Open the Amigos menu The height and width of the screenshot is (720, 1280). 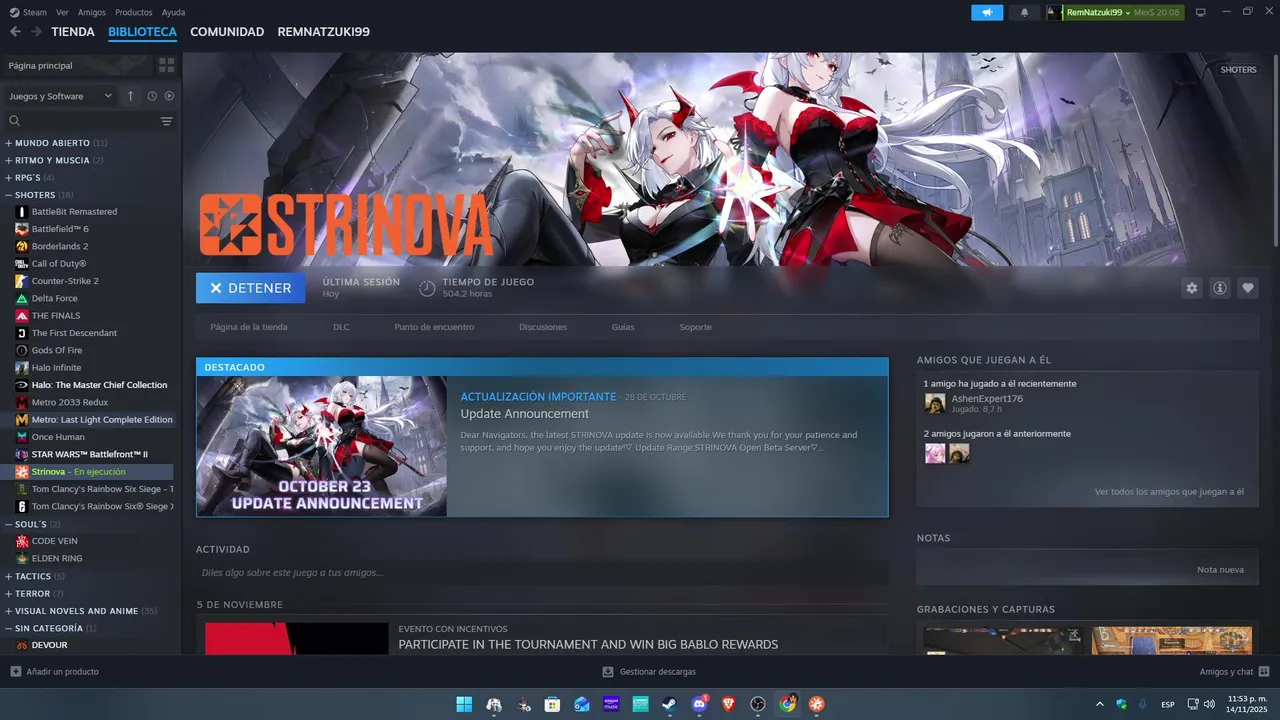coord(92,12)
